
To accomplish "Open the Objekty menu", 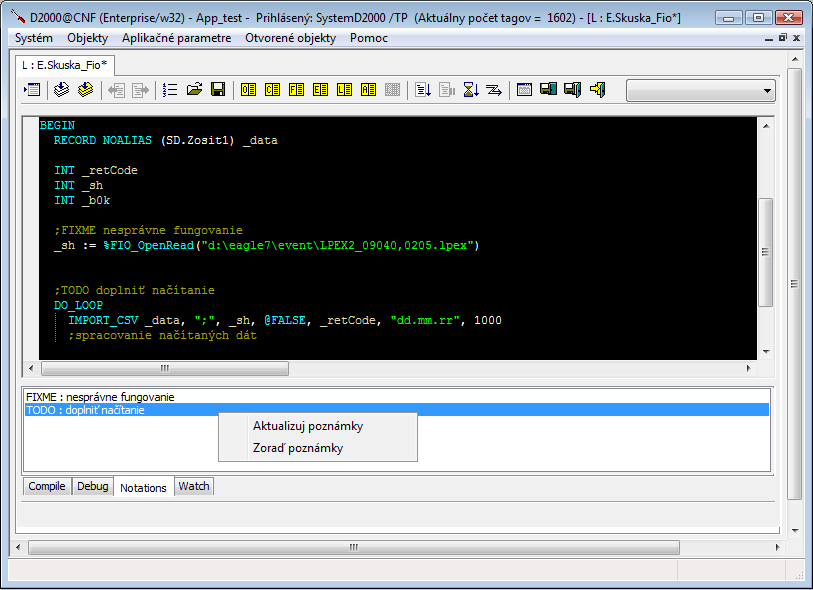I will click(87, 38).
